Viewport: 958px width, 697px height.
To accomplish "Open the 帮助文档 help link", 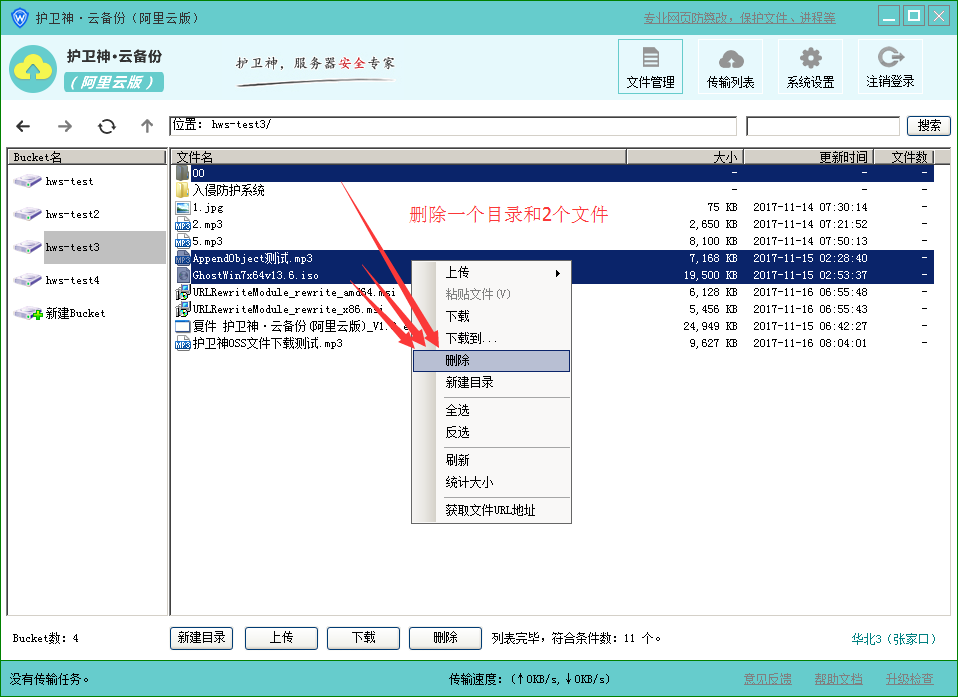I will [838, 679].
